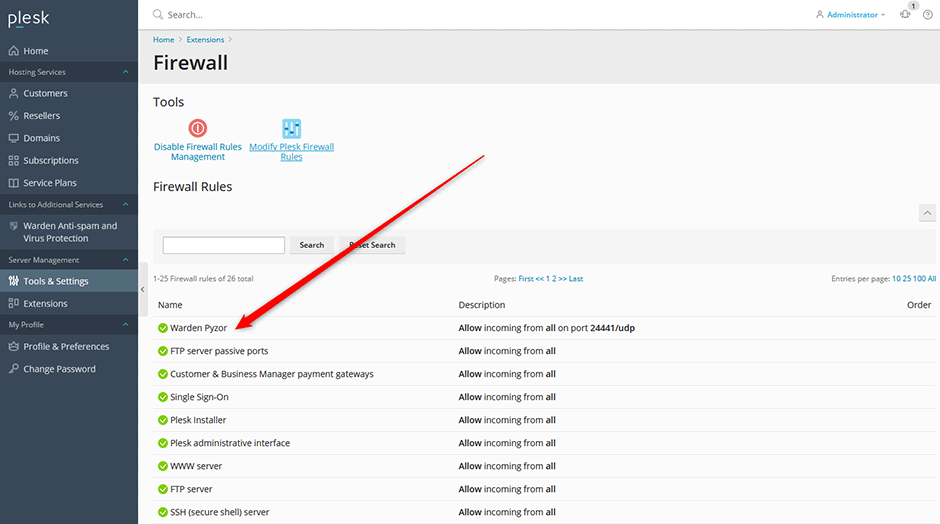
Task: Click the Description column header
Action: 481,305
